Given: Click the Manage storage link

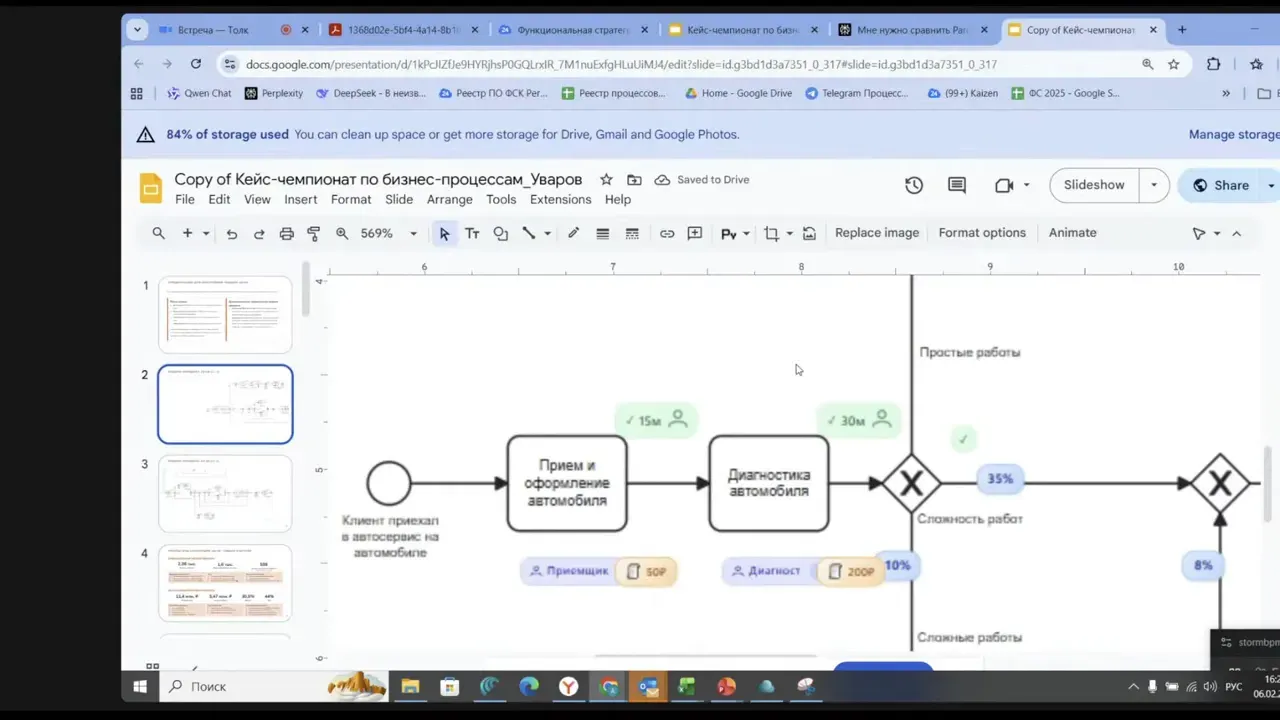Looking at the screenshot, I should coord(1233,134).
